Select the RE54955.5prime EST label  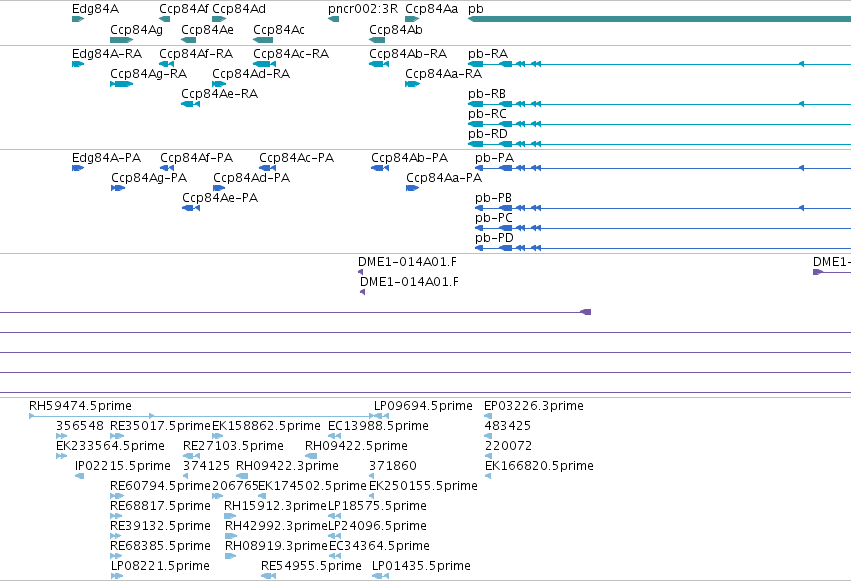312,566
